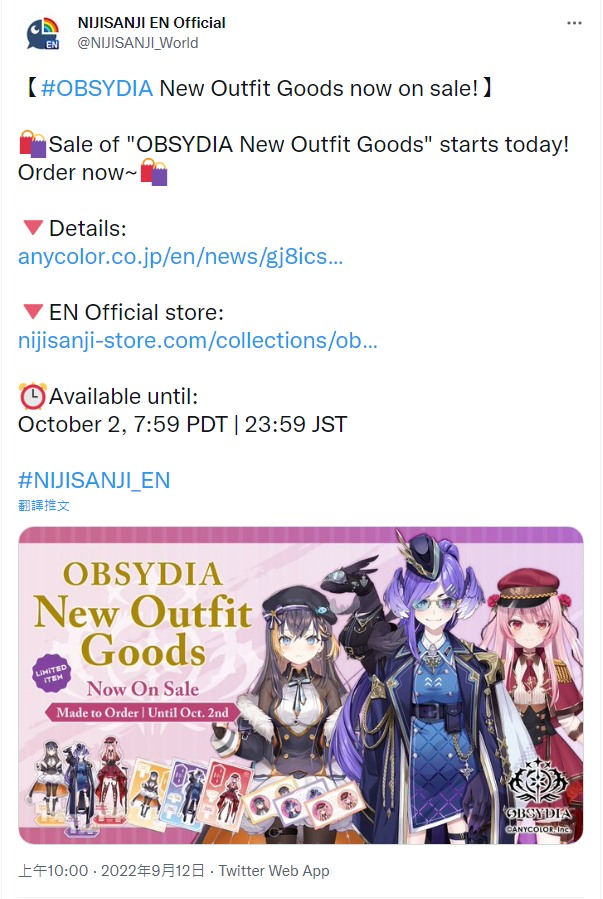603x899 pixels.
Task: Click the red triangle beside EN Official store
Action: pyautogui.click(x=33, y=312)
